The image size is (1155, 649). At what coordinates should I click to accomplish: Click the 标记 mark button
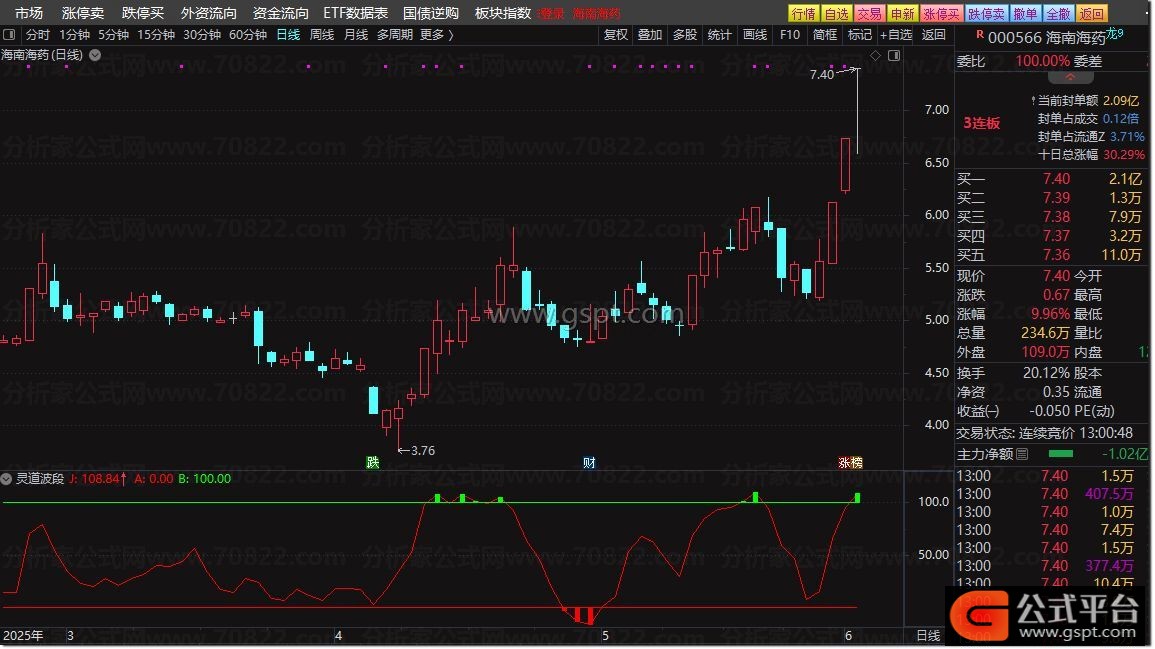click(860, 35)
